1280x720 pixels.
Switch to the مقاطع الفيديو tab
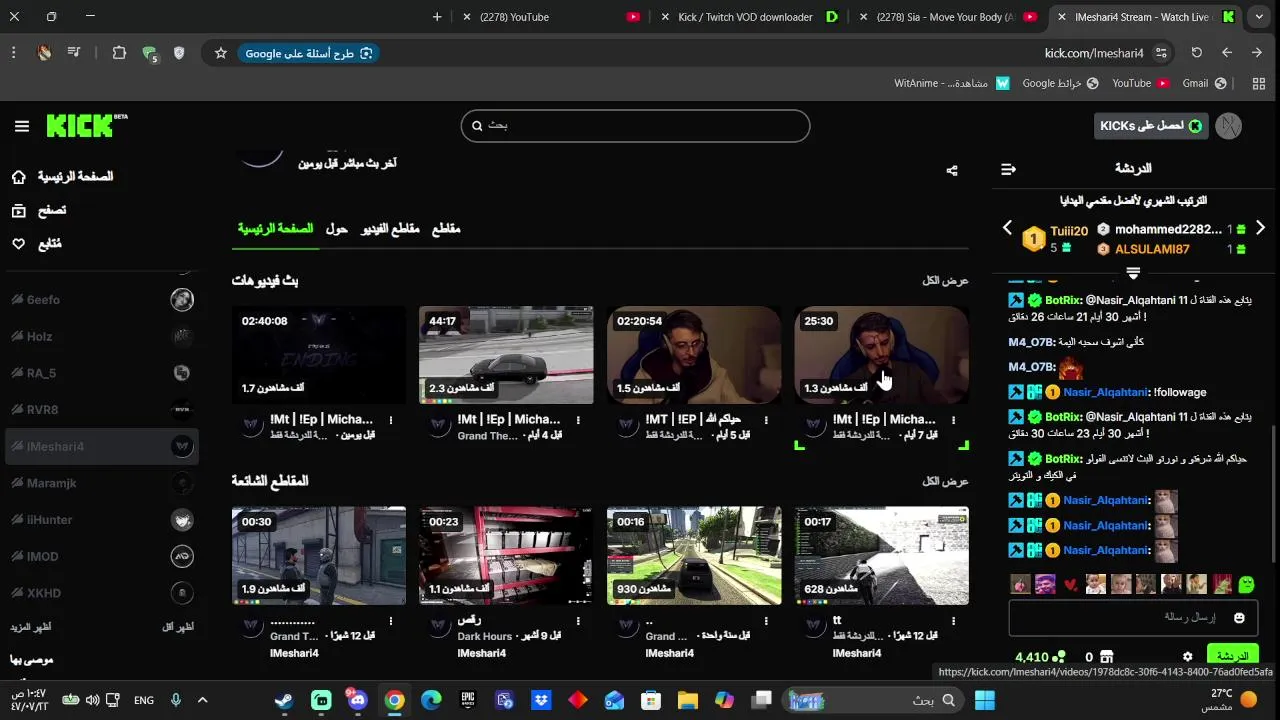pos(390,229)
